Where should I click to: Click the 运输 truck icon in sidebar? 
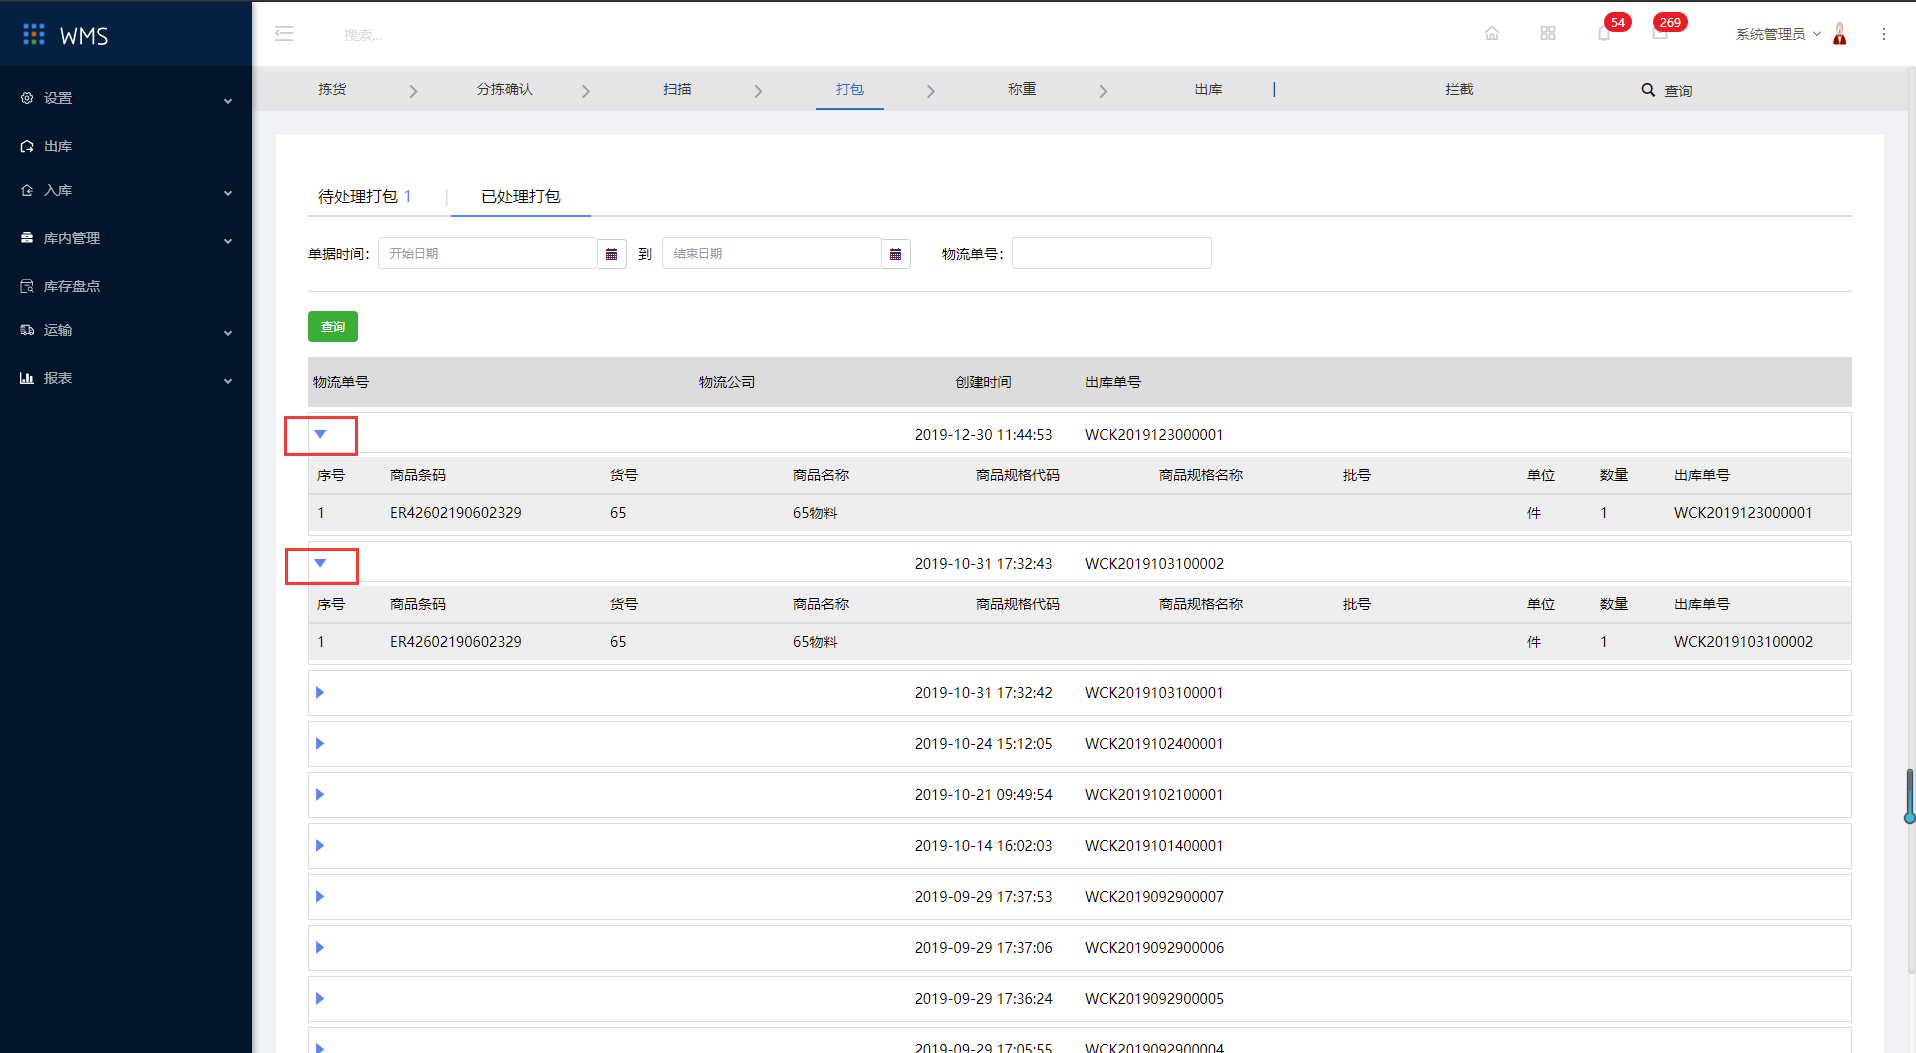(x=27, y=330)
